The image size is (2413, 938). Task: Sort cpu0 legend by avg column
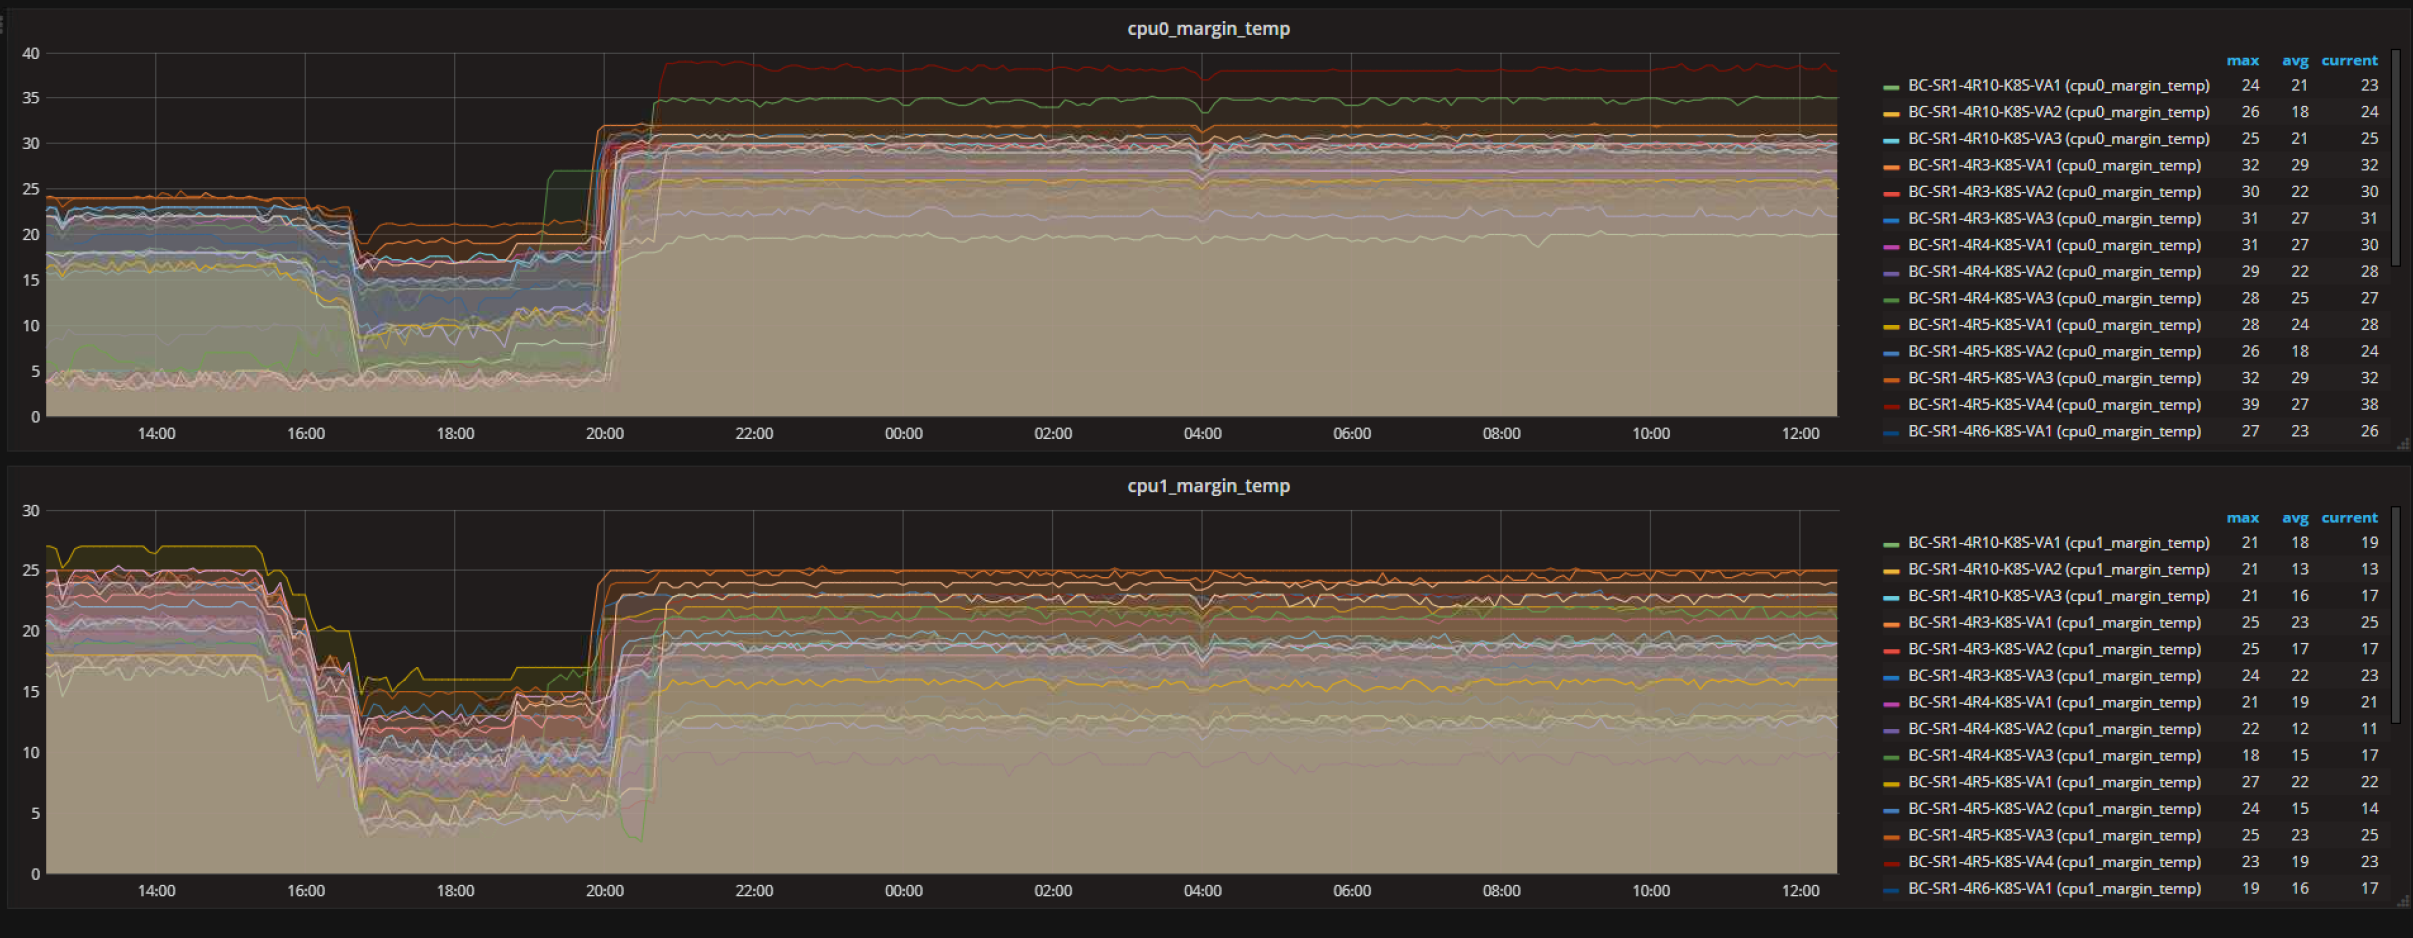click(x=2295, y=61)
